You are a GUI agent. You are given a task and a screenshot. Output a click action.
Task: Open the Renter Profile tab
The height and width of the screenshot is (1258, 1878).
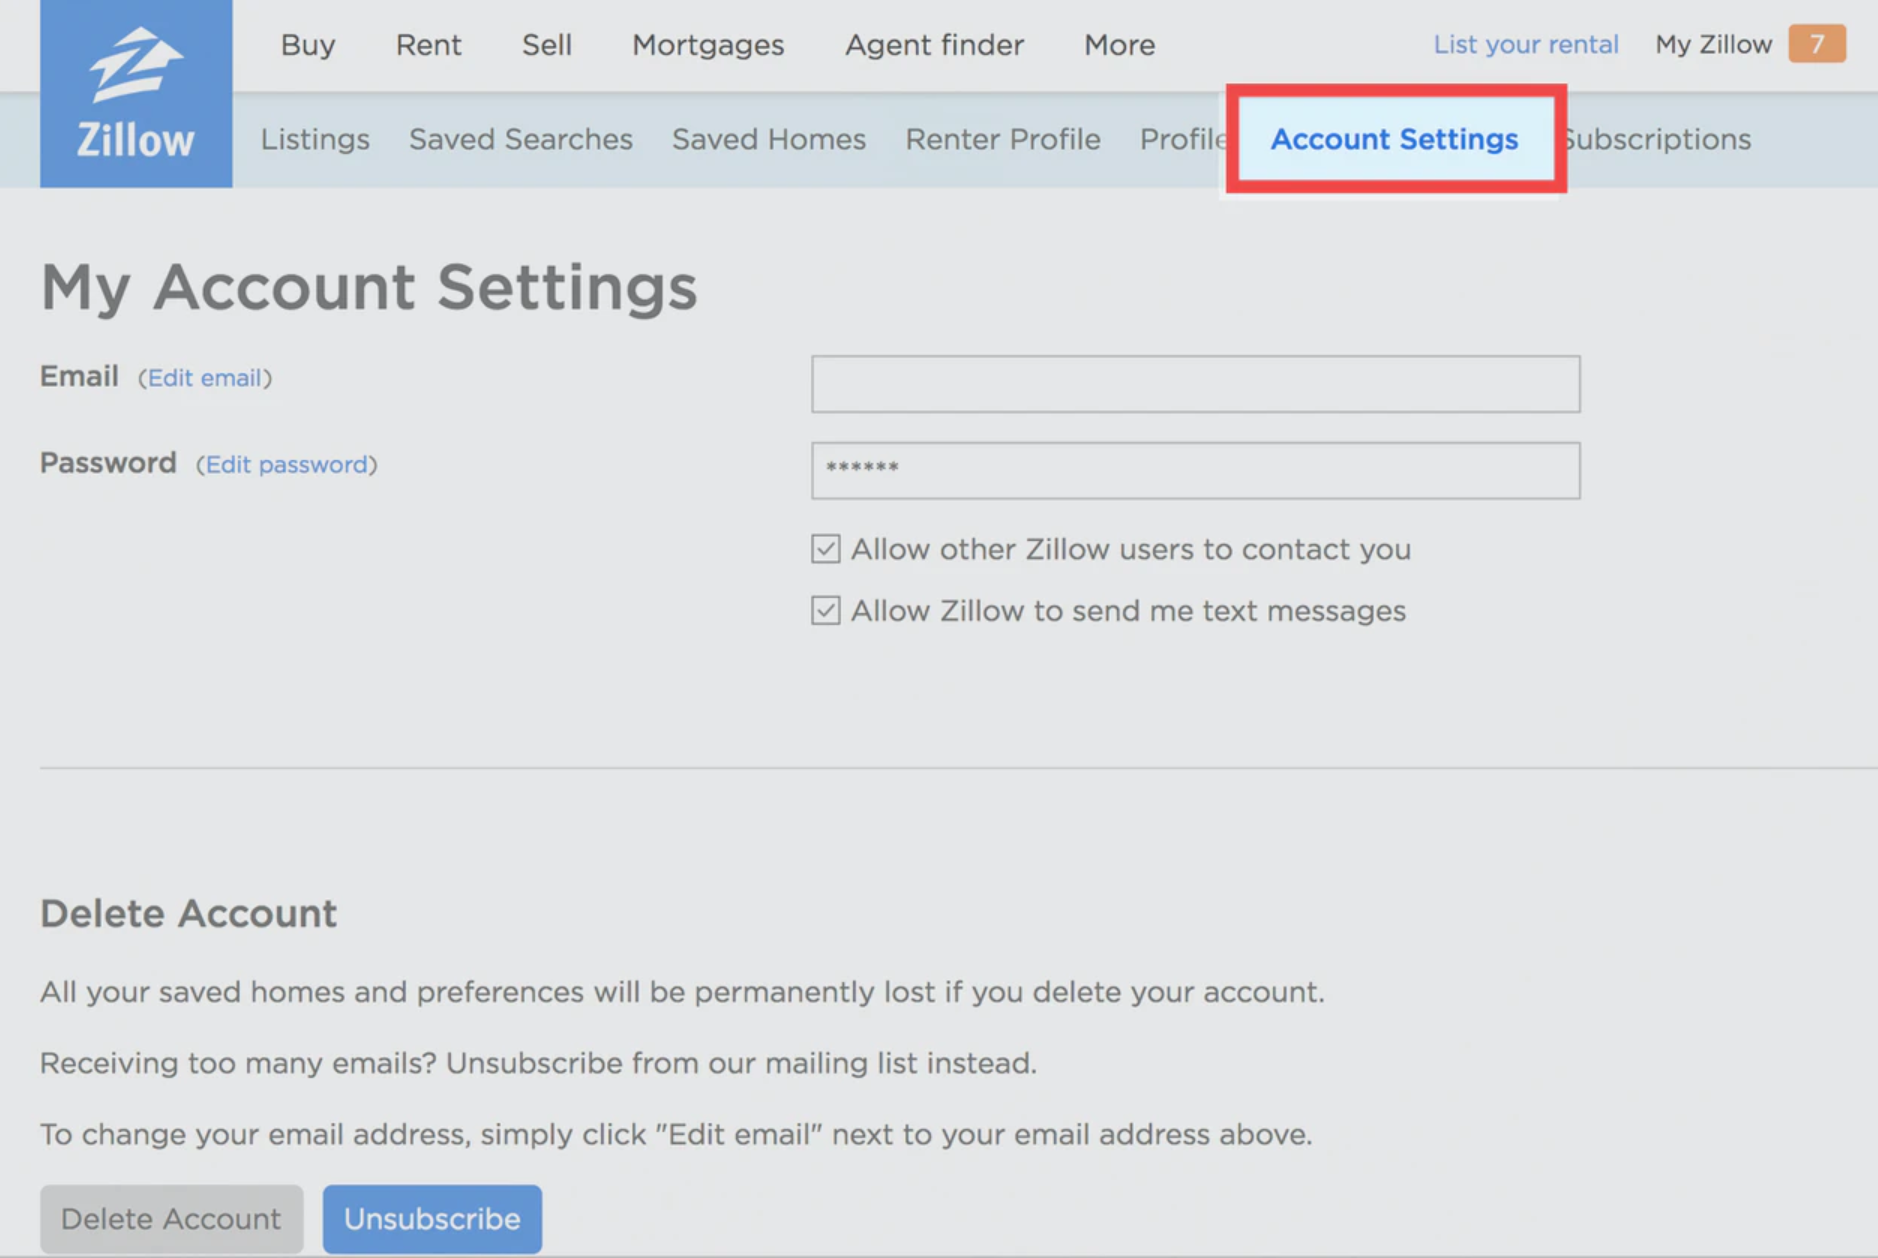(x=1002, y=139)
